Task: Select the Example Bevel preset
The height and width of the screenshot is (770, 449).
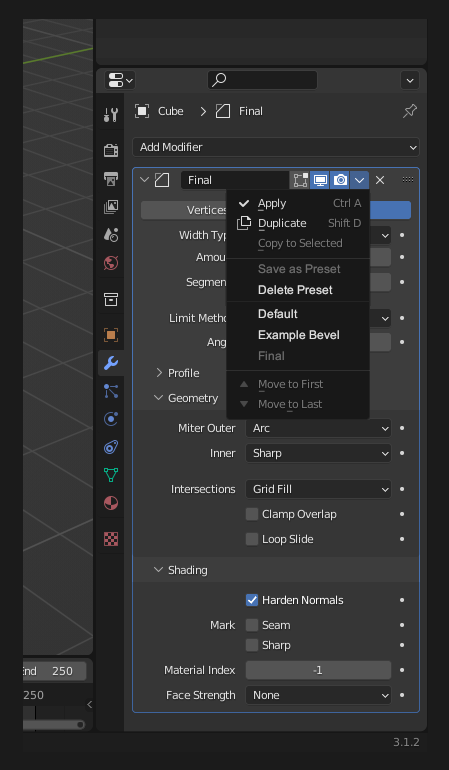Action: click(299, 335)
